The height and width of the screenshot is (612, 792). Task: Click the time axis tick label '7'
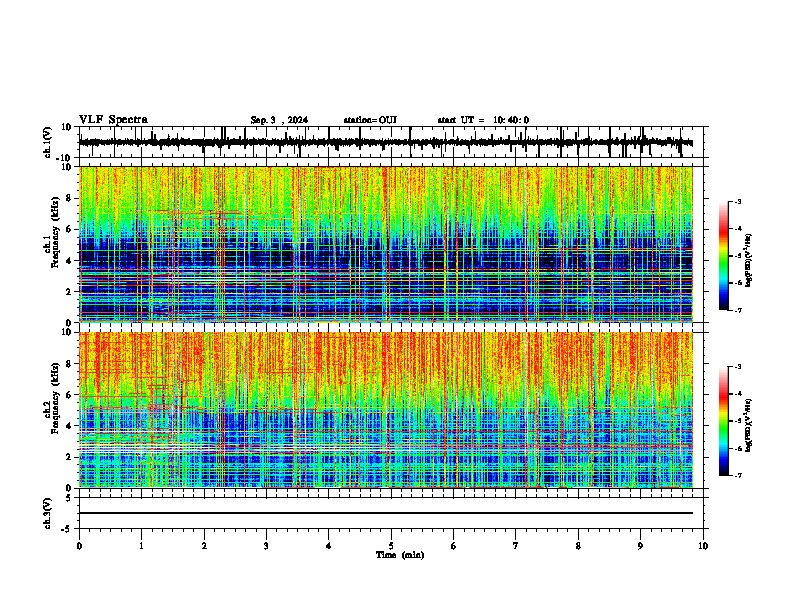click(x=516, y=546)
